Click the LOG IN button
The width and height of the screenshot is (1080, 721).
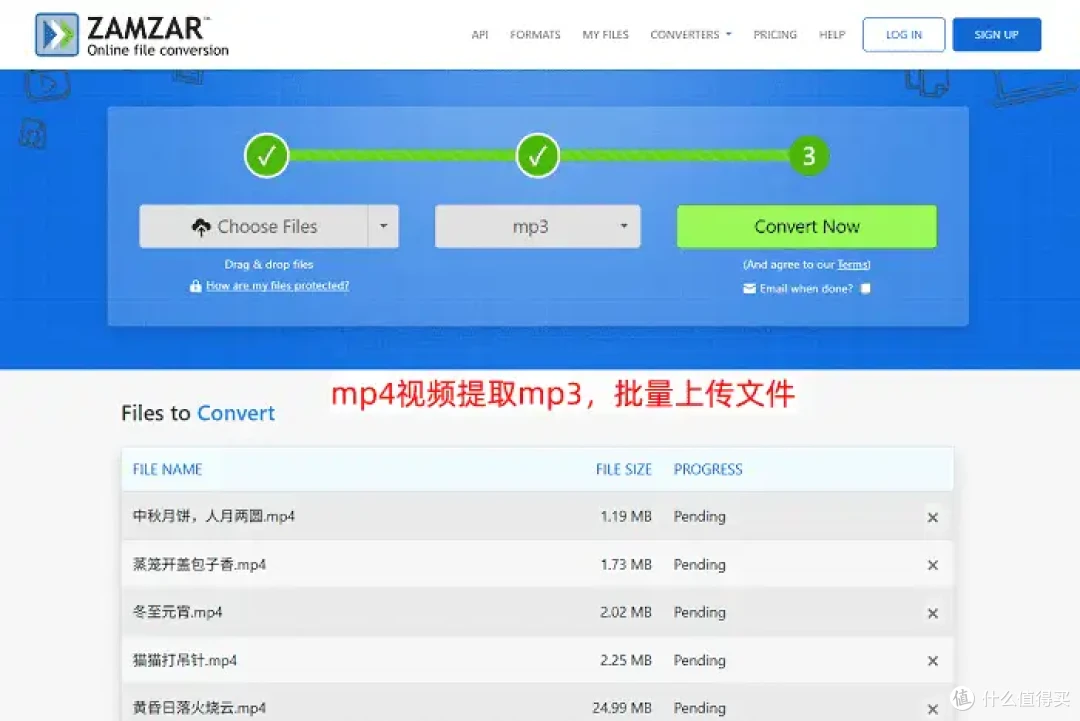point(904,34)
